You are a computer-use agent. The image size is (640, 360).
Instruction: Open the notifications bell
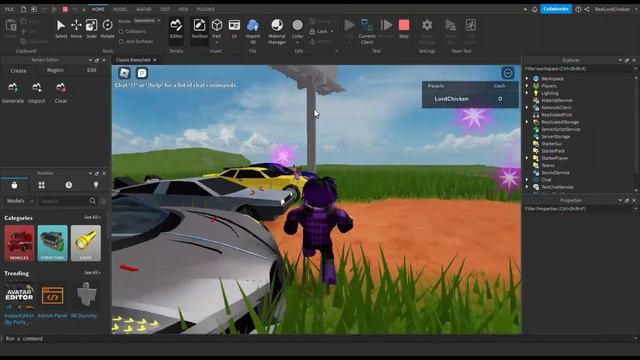click(x=535, y=9)
